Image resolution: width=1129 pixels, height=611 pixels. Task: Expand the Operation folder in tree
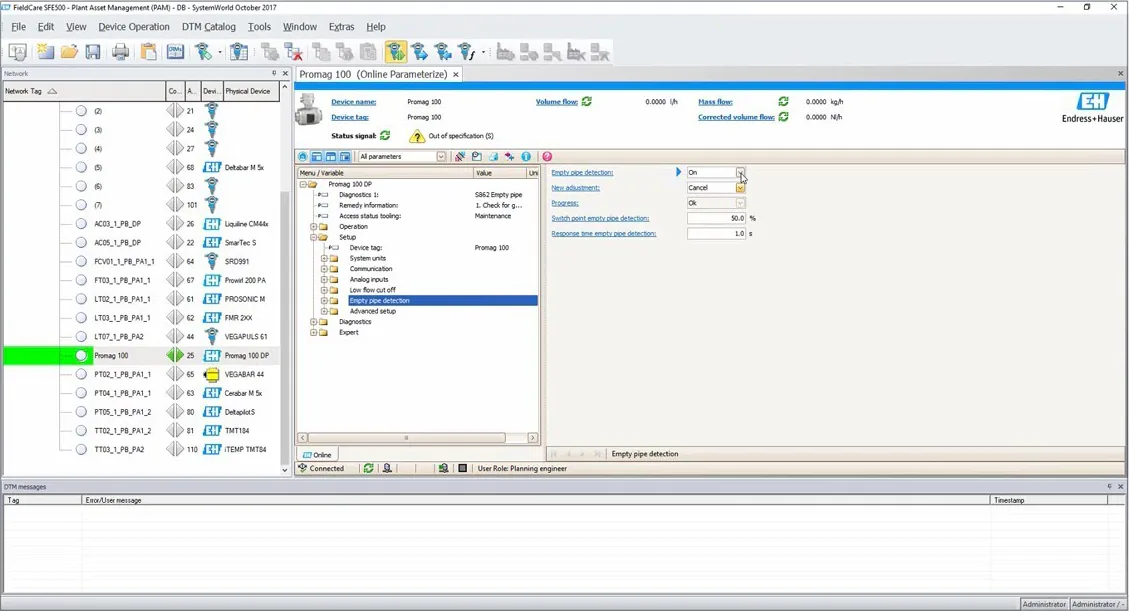(314, 227)
